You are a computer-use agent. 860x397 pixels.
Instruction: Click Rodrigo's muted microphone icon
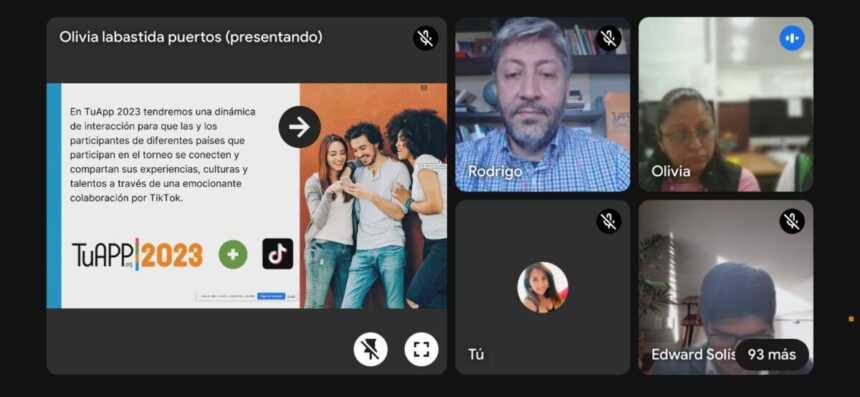[609, 38]
